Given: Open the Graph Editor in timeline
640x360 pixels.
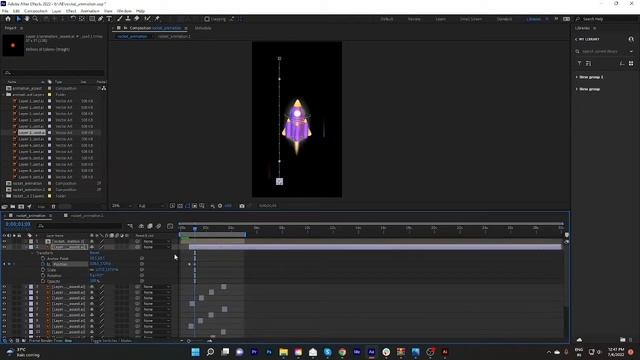Looking at the screenshot, I should (170, 226).
